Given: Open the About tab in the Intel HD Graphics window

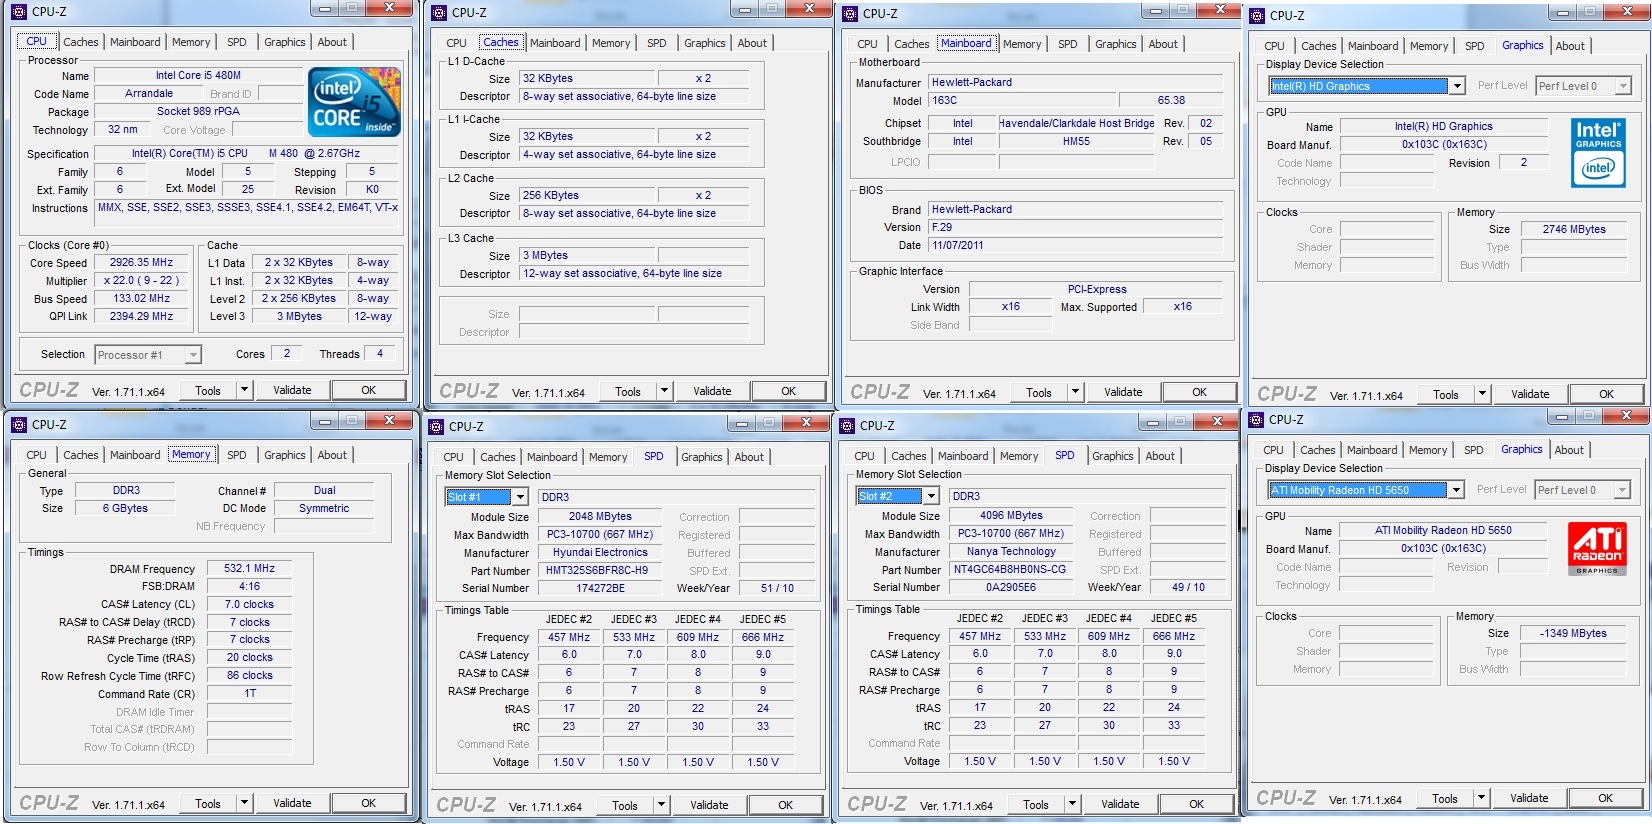Looking at the screenshot, I should (x=1570, y=46).
